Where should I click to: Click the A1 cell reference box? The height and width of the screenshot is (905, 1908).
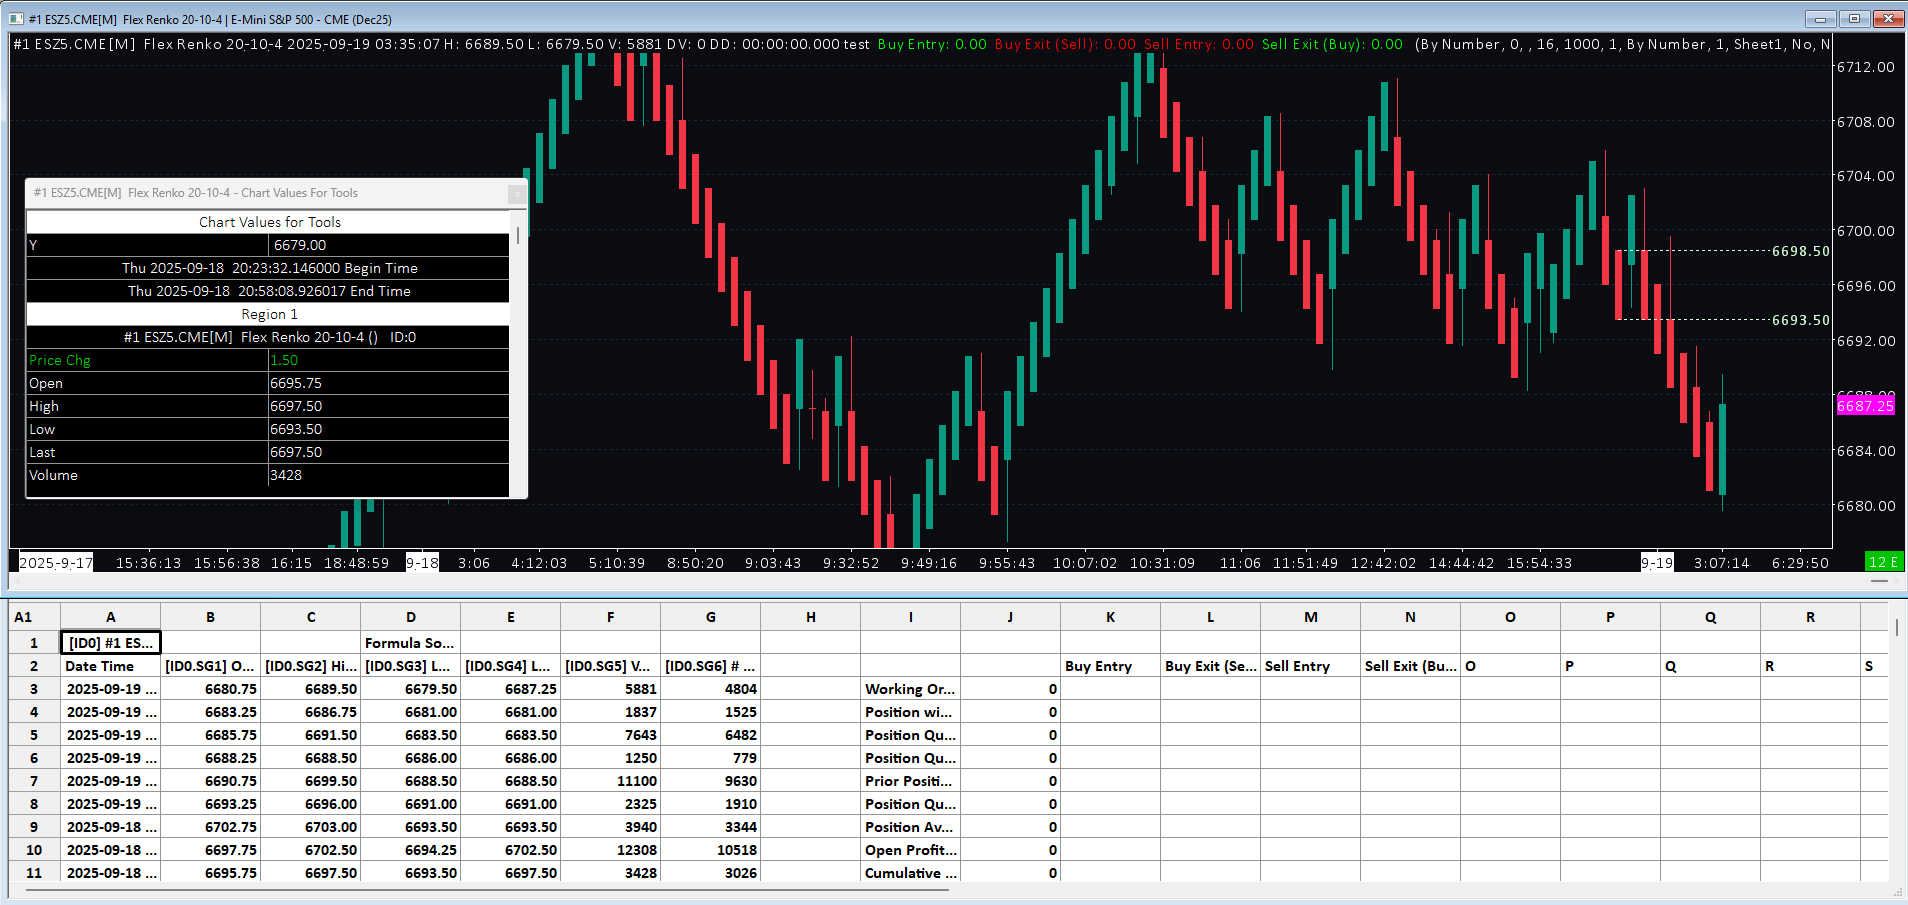pyautogui.click(x=24, y=617)
